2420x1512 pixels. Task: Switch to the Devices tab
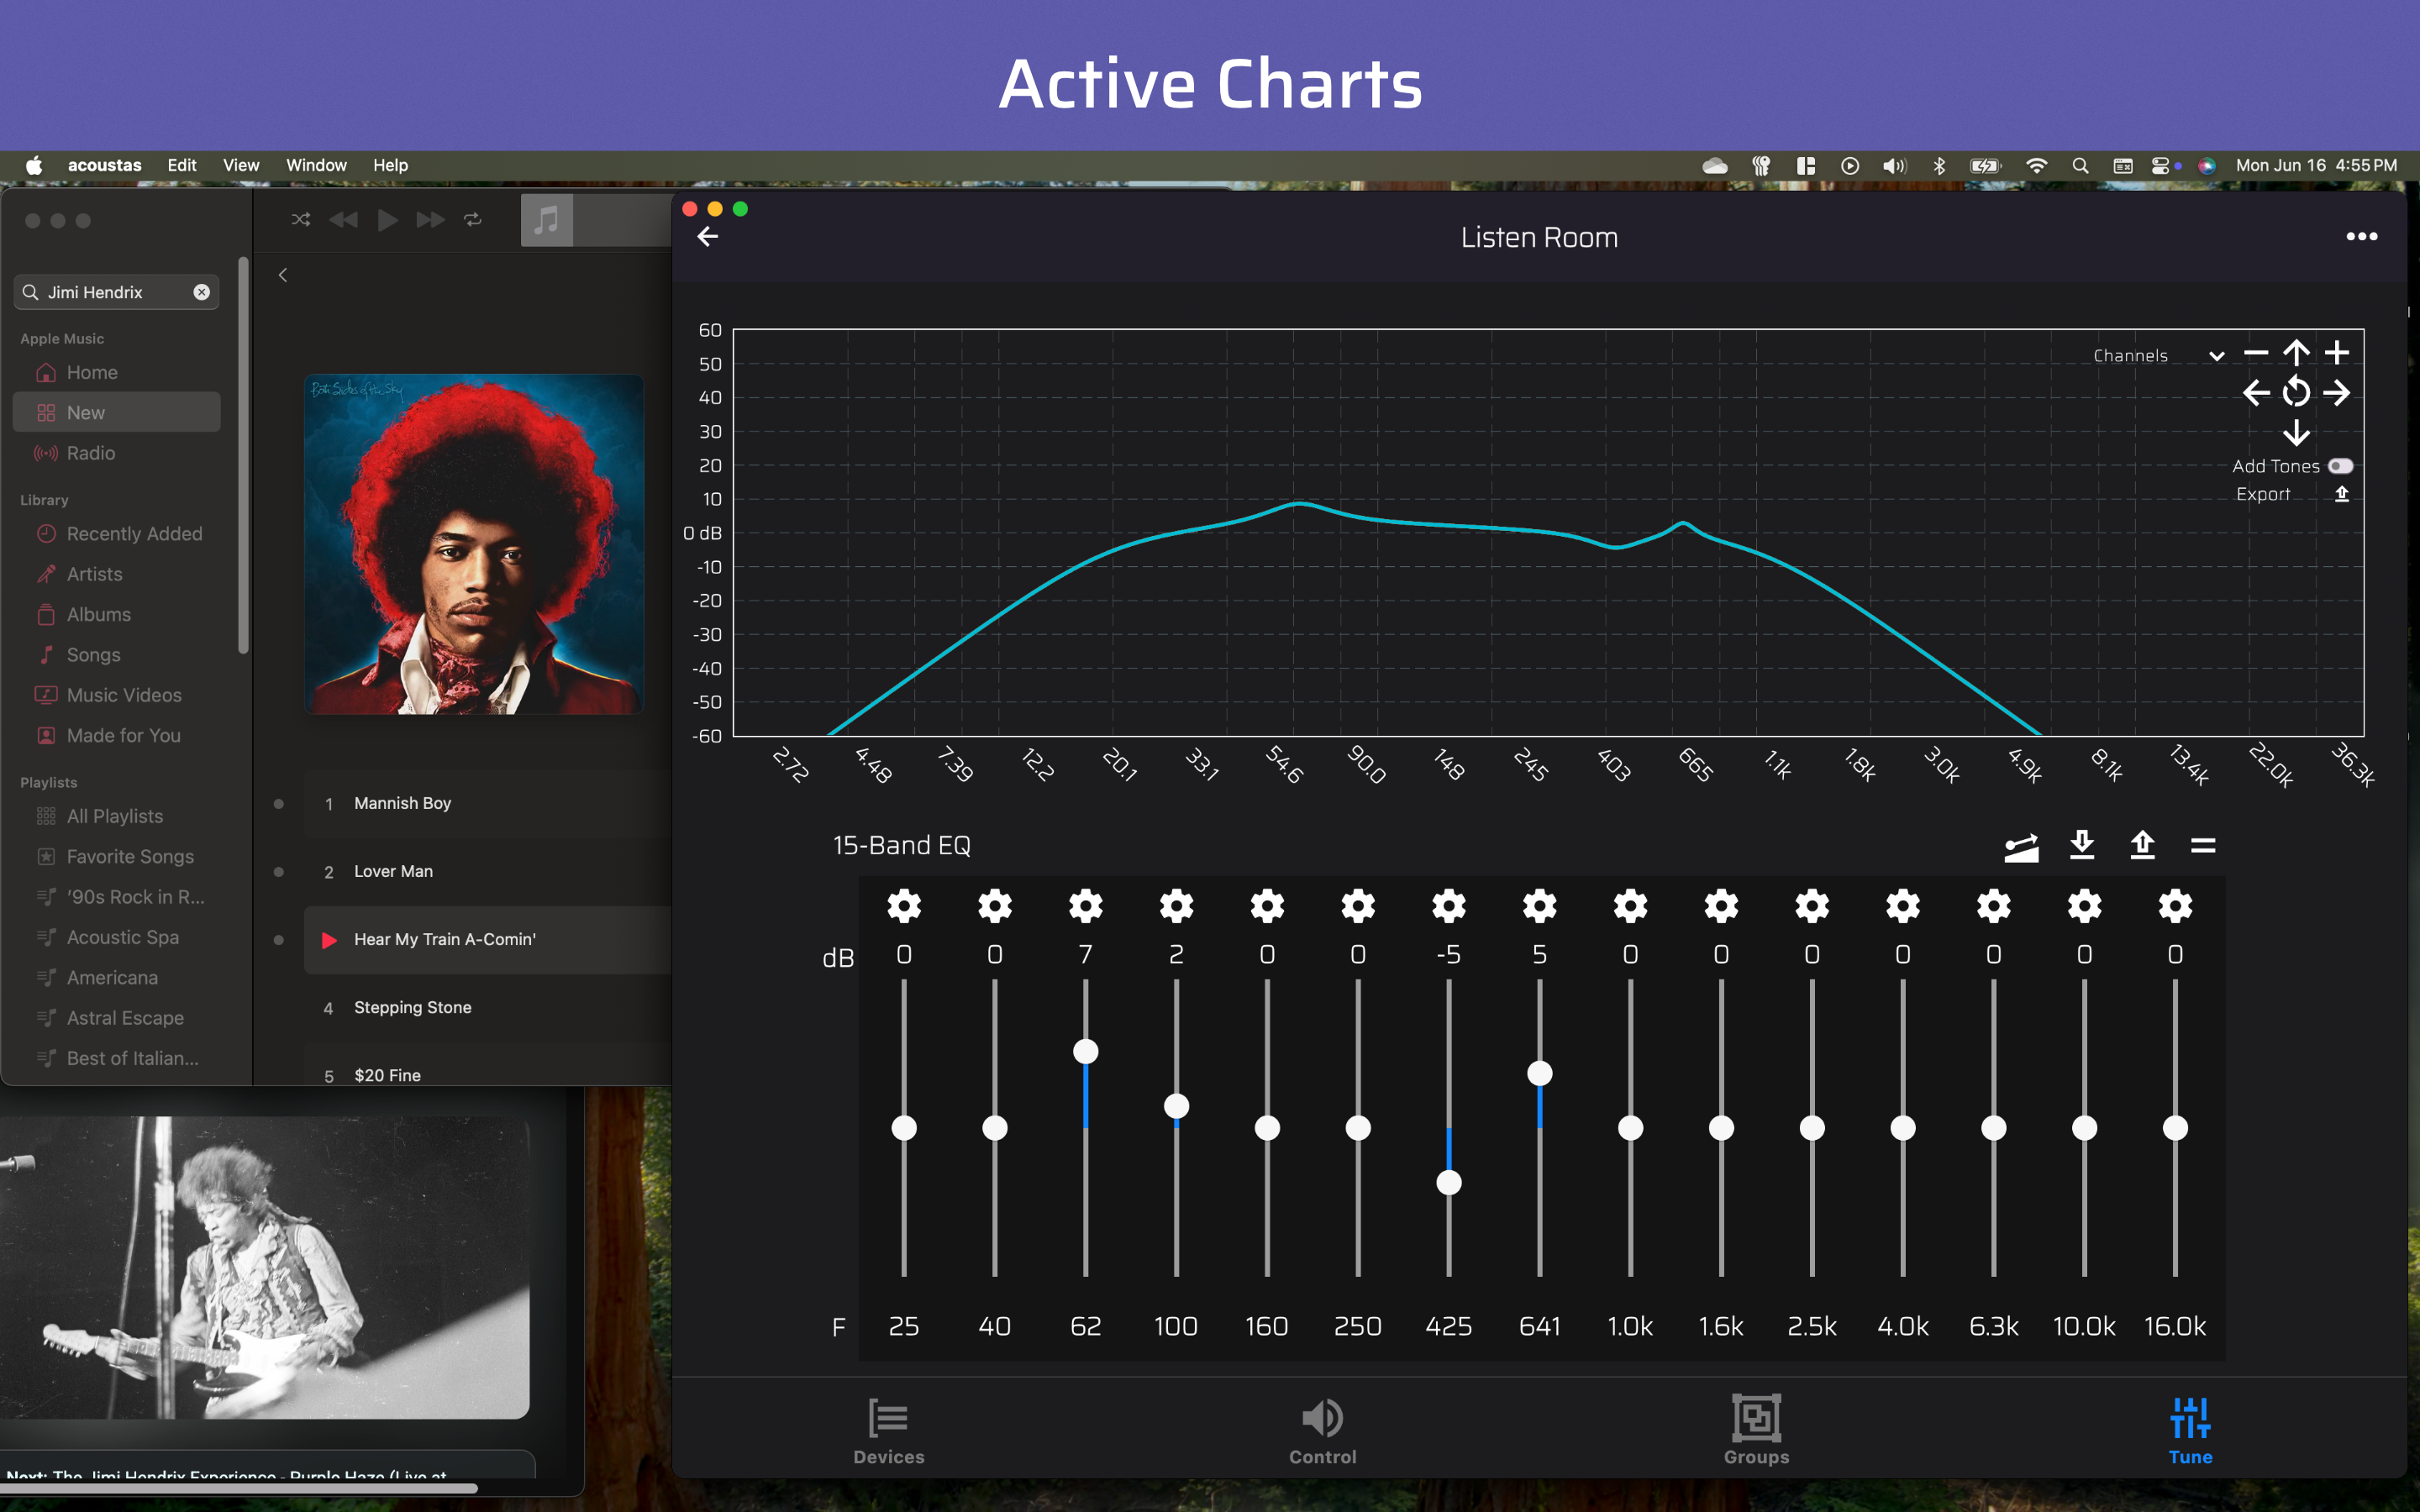tap(888, 1431)
